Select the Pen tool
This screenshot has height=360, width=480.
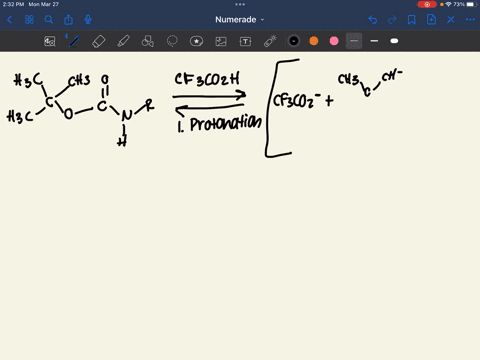click(74, 41)
